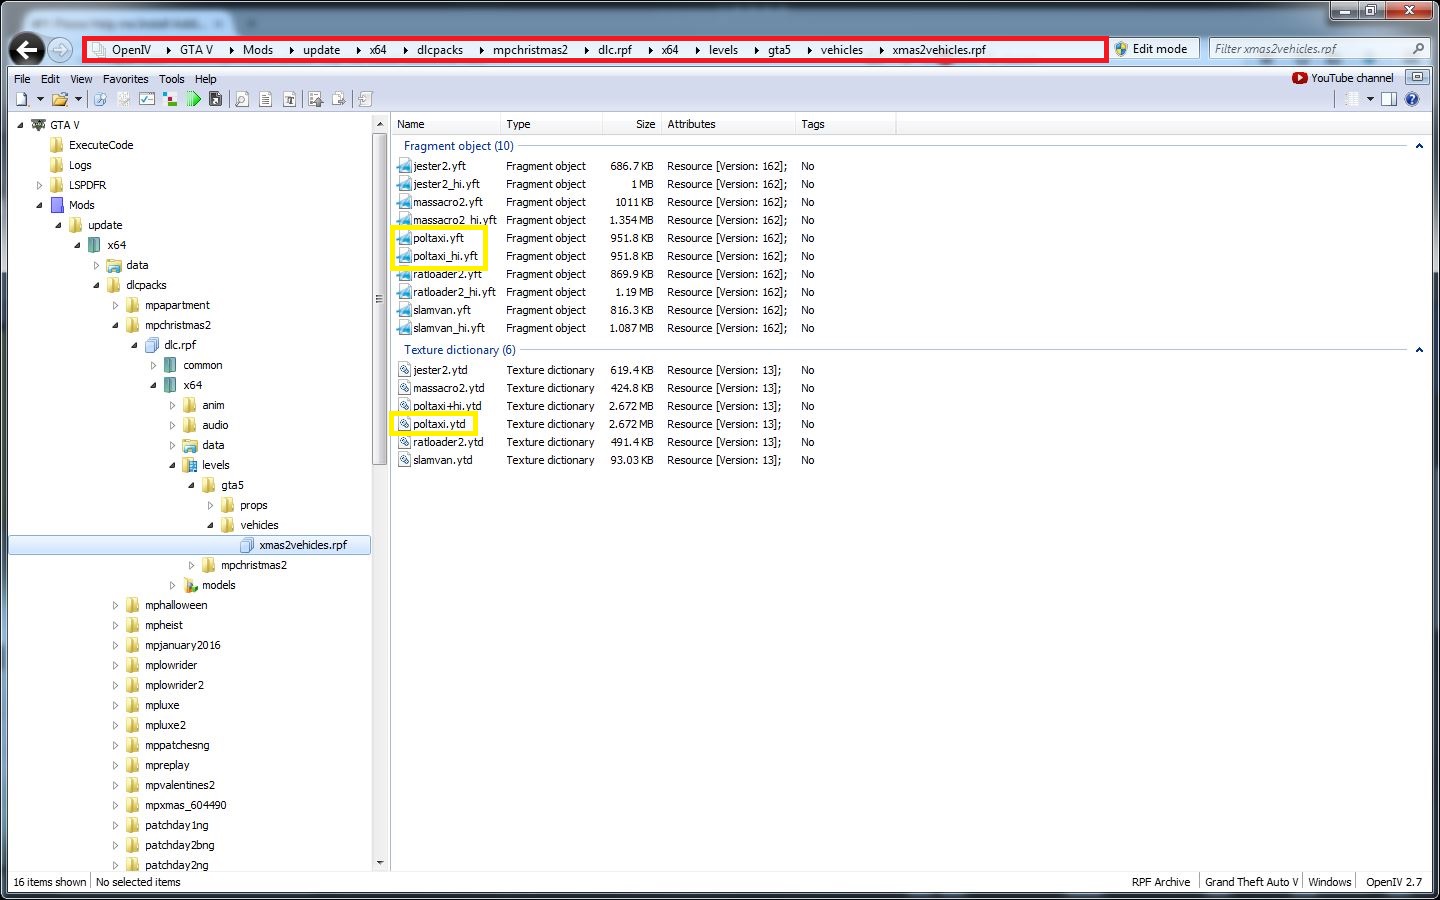The image size is (1440, 900).
Task: Collapse the Texture dictionary group
Action: tap(1419, 350)
